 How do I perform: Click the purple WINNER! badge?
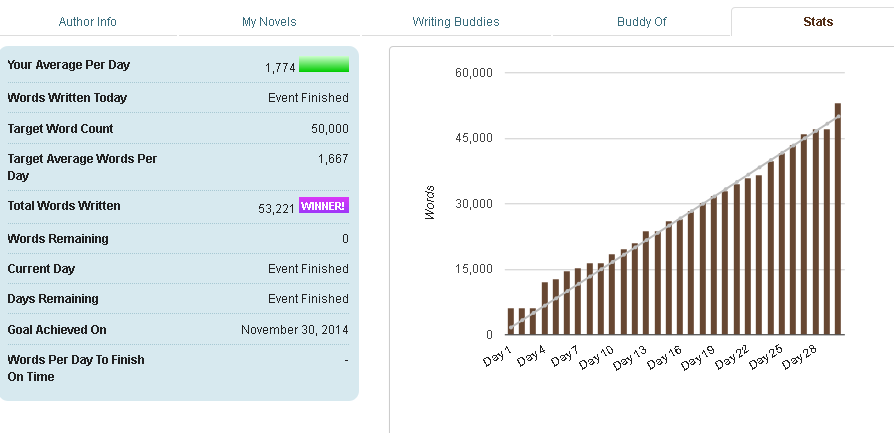pyautogui.click(x=324, y=206)
